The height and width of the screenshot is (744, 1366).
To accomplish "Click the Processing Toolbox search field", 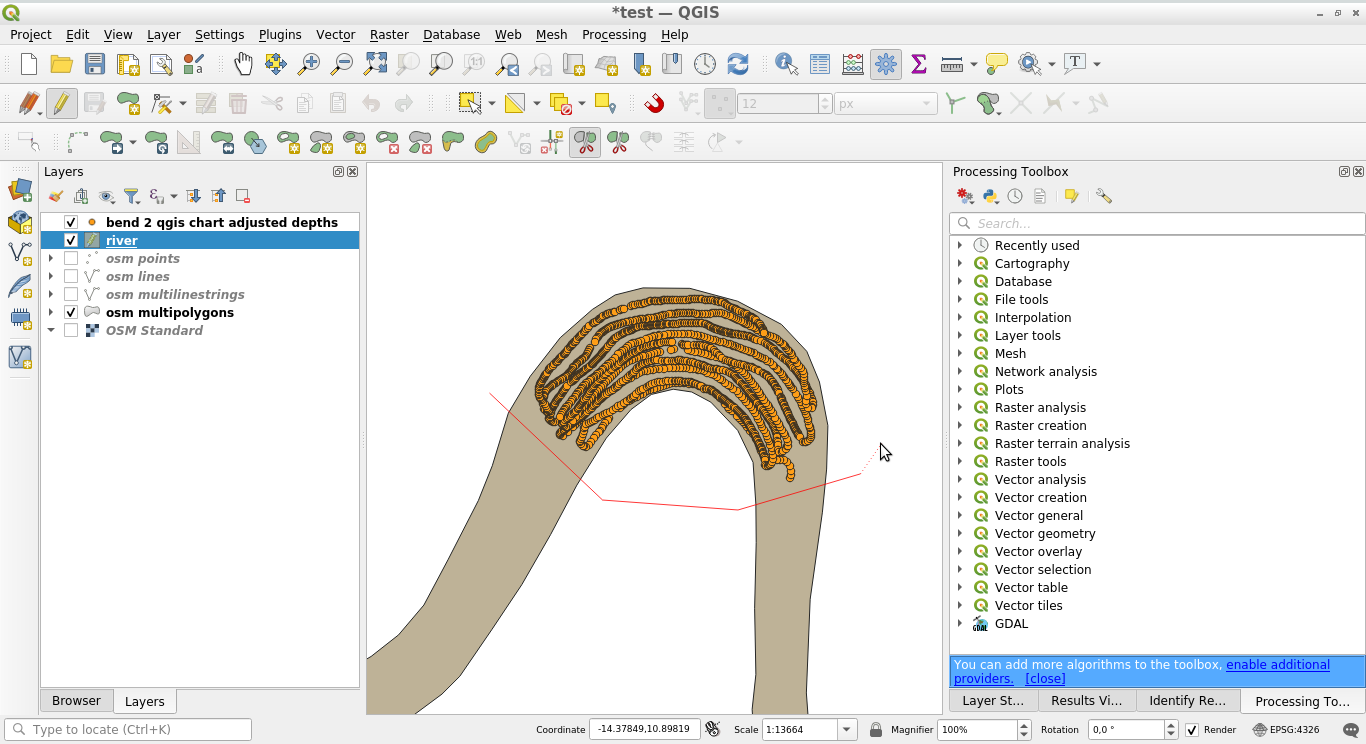I will (x=1157, y=223).
